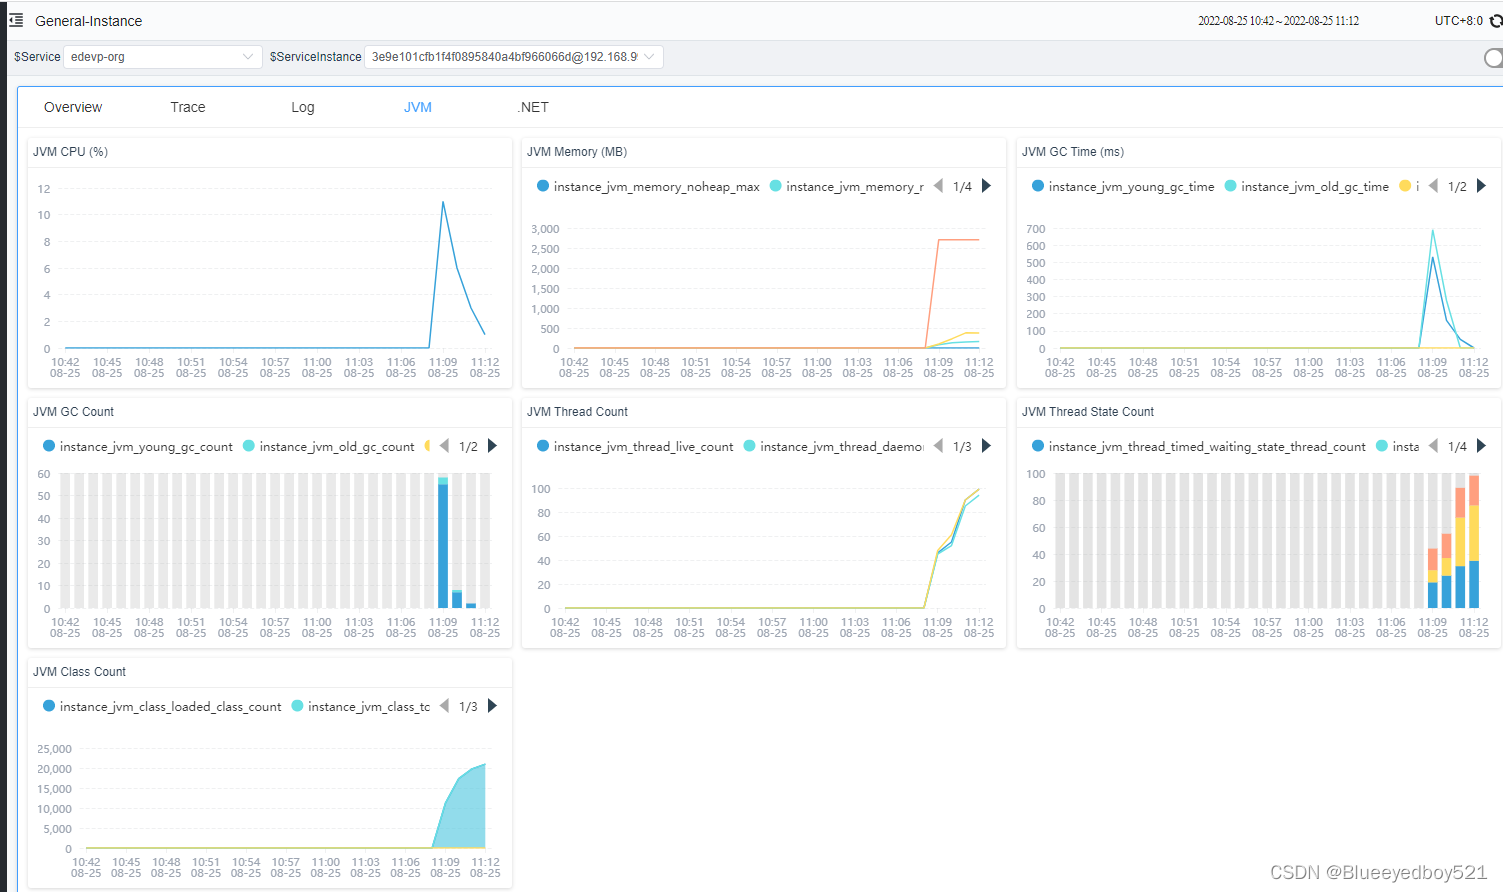Toggle instance_jvm_young_gc_count legend series
This screenshot has height=892, width=1503.
(x=137, y=446)
